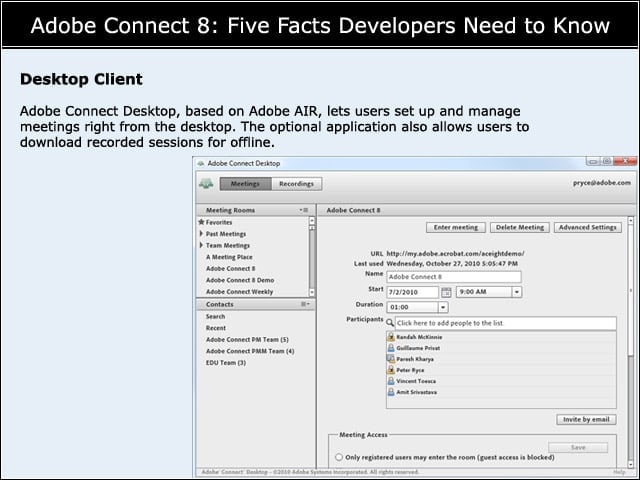
Task: Click the window title bar app icon
Action: coord(200,163)
